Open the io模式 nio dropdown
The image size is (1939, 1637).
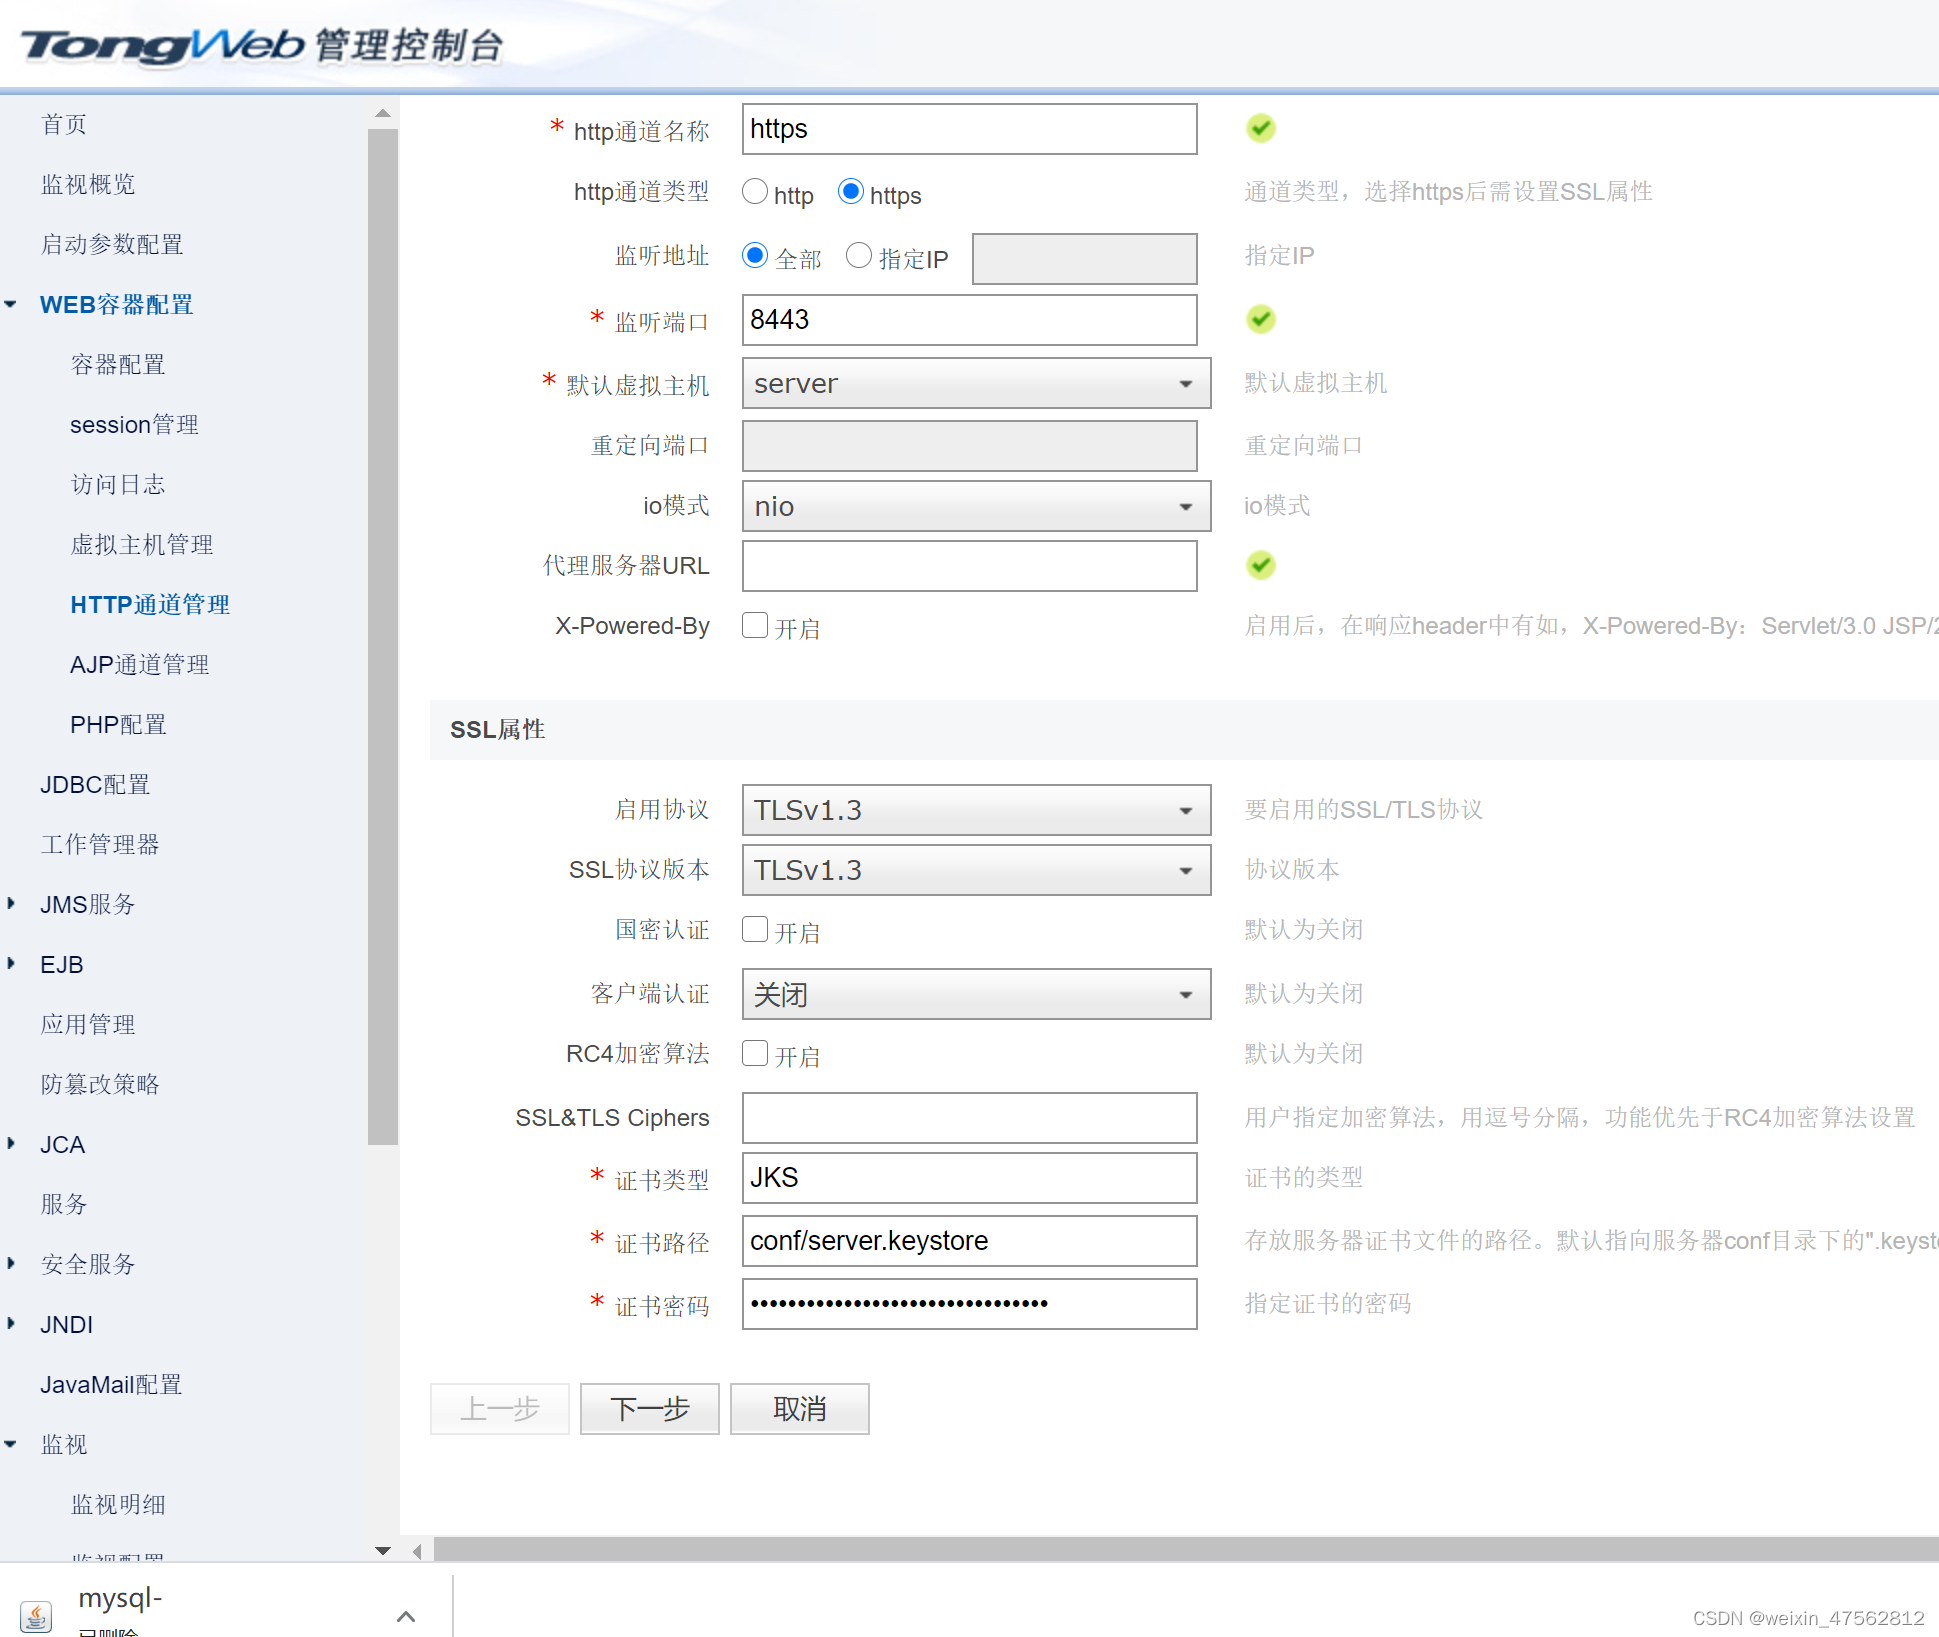tap(976, 506)
